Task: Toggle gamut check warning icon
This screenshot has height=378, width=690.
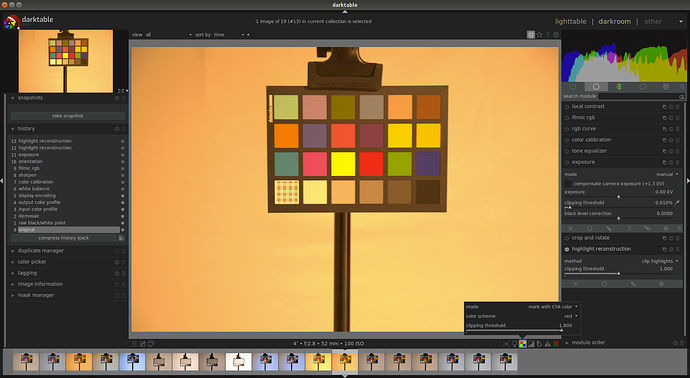Action: click(x=548, y=344)
